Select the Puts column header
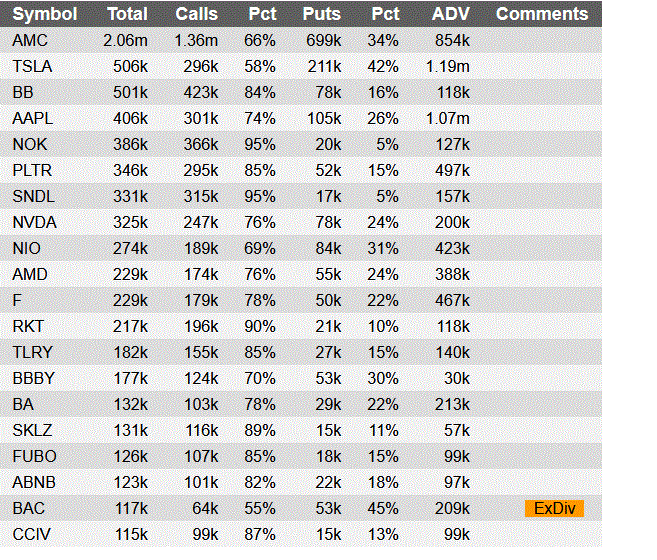Screen dimensions: 657x560 pos(322,14)
